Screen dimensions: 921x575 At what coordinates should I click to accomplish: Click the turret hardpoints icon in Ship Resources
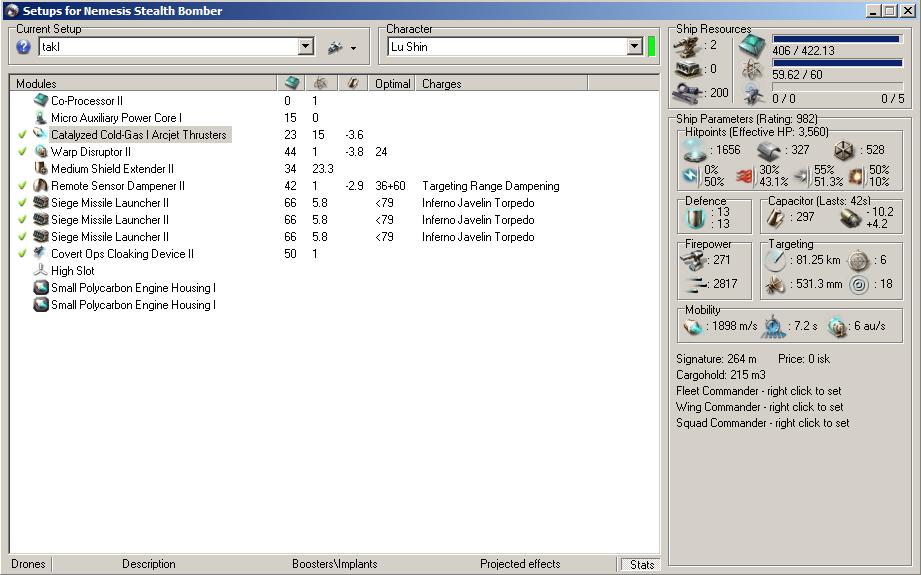pyautogui.click(x=688, y=45)
